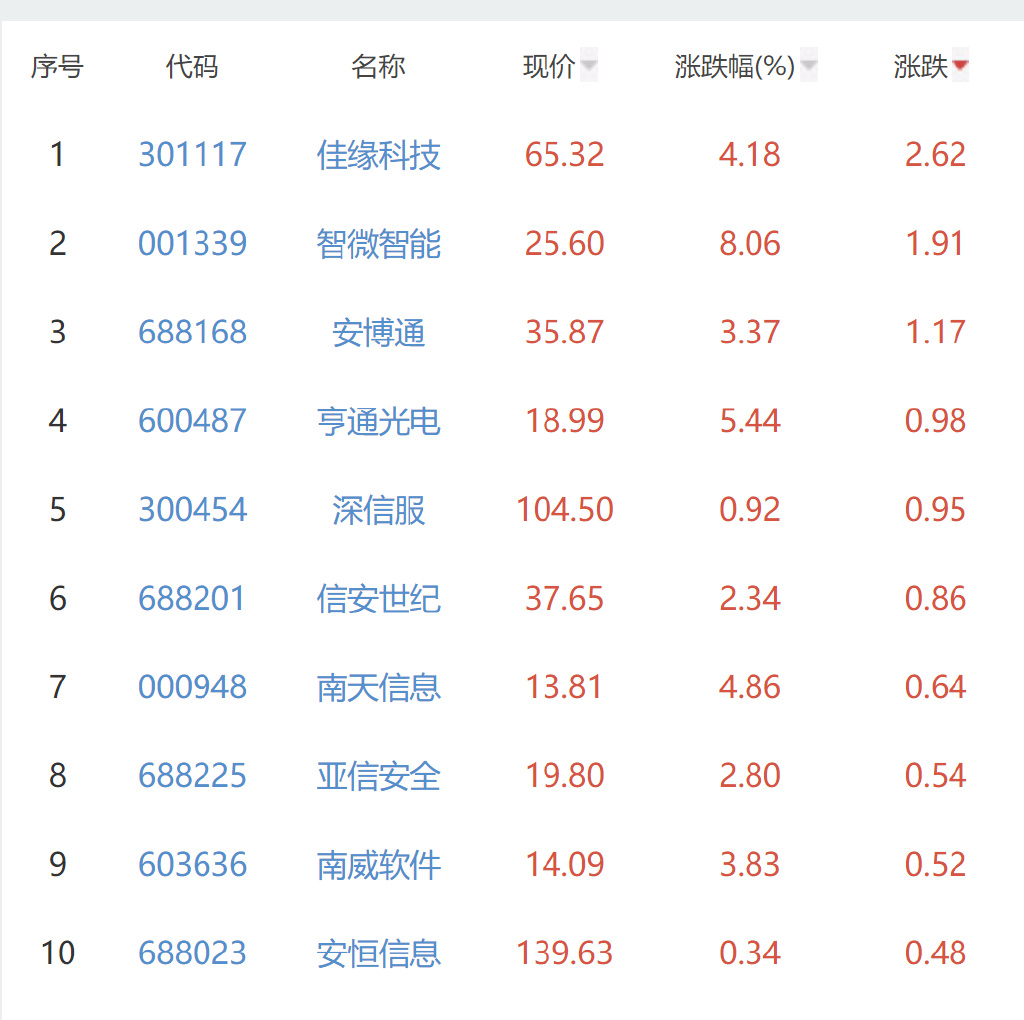The image size is (1024, 1020).
Task: Sort by the 涨跌幅(%) column header
Action: 734,66
